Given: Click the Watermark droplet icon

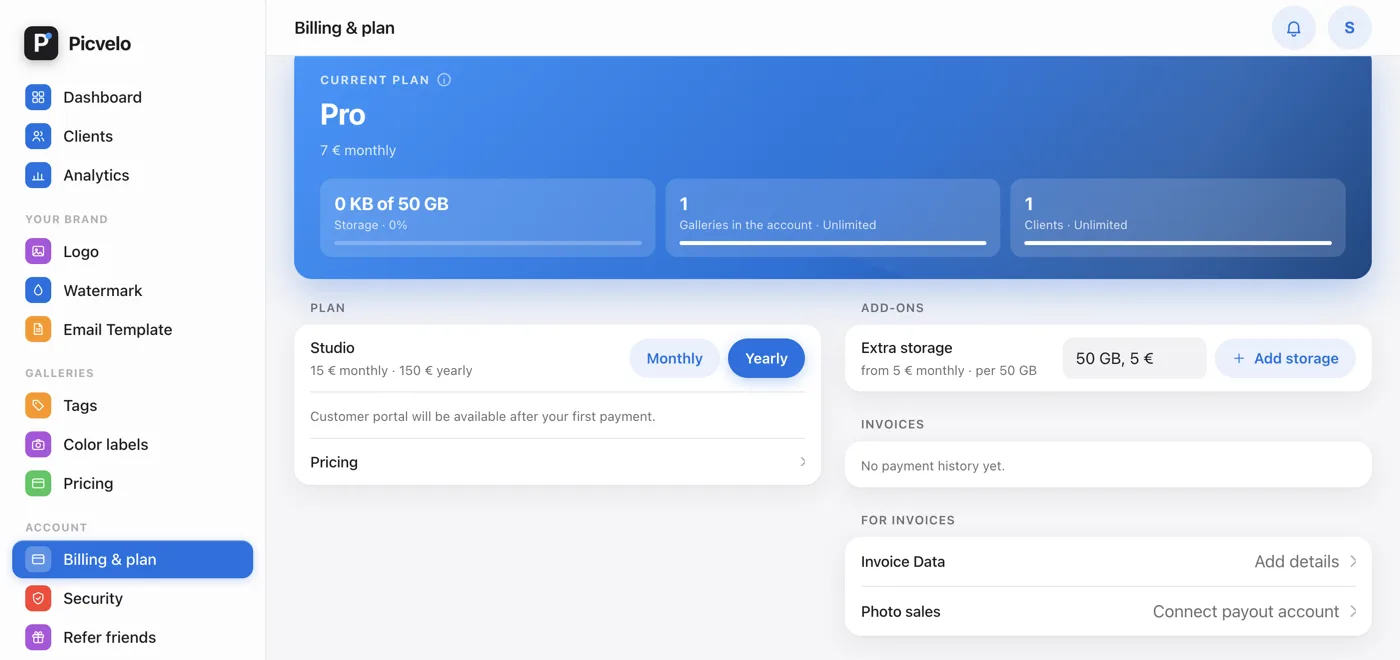Looking at the screenshot, I should (38, 290).
